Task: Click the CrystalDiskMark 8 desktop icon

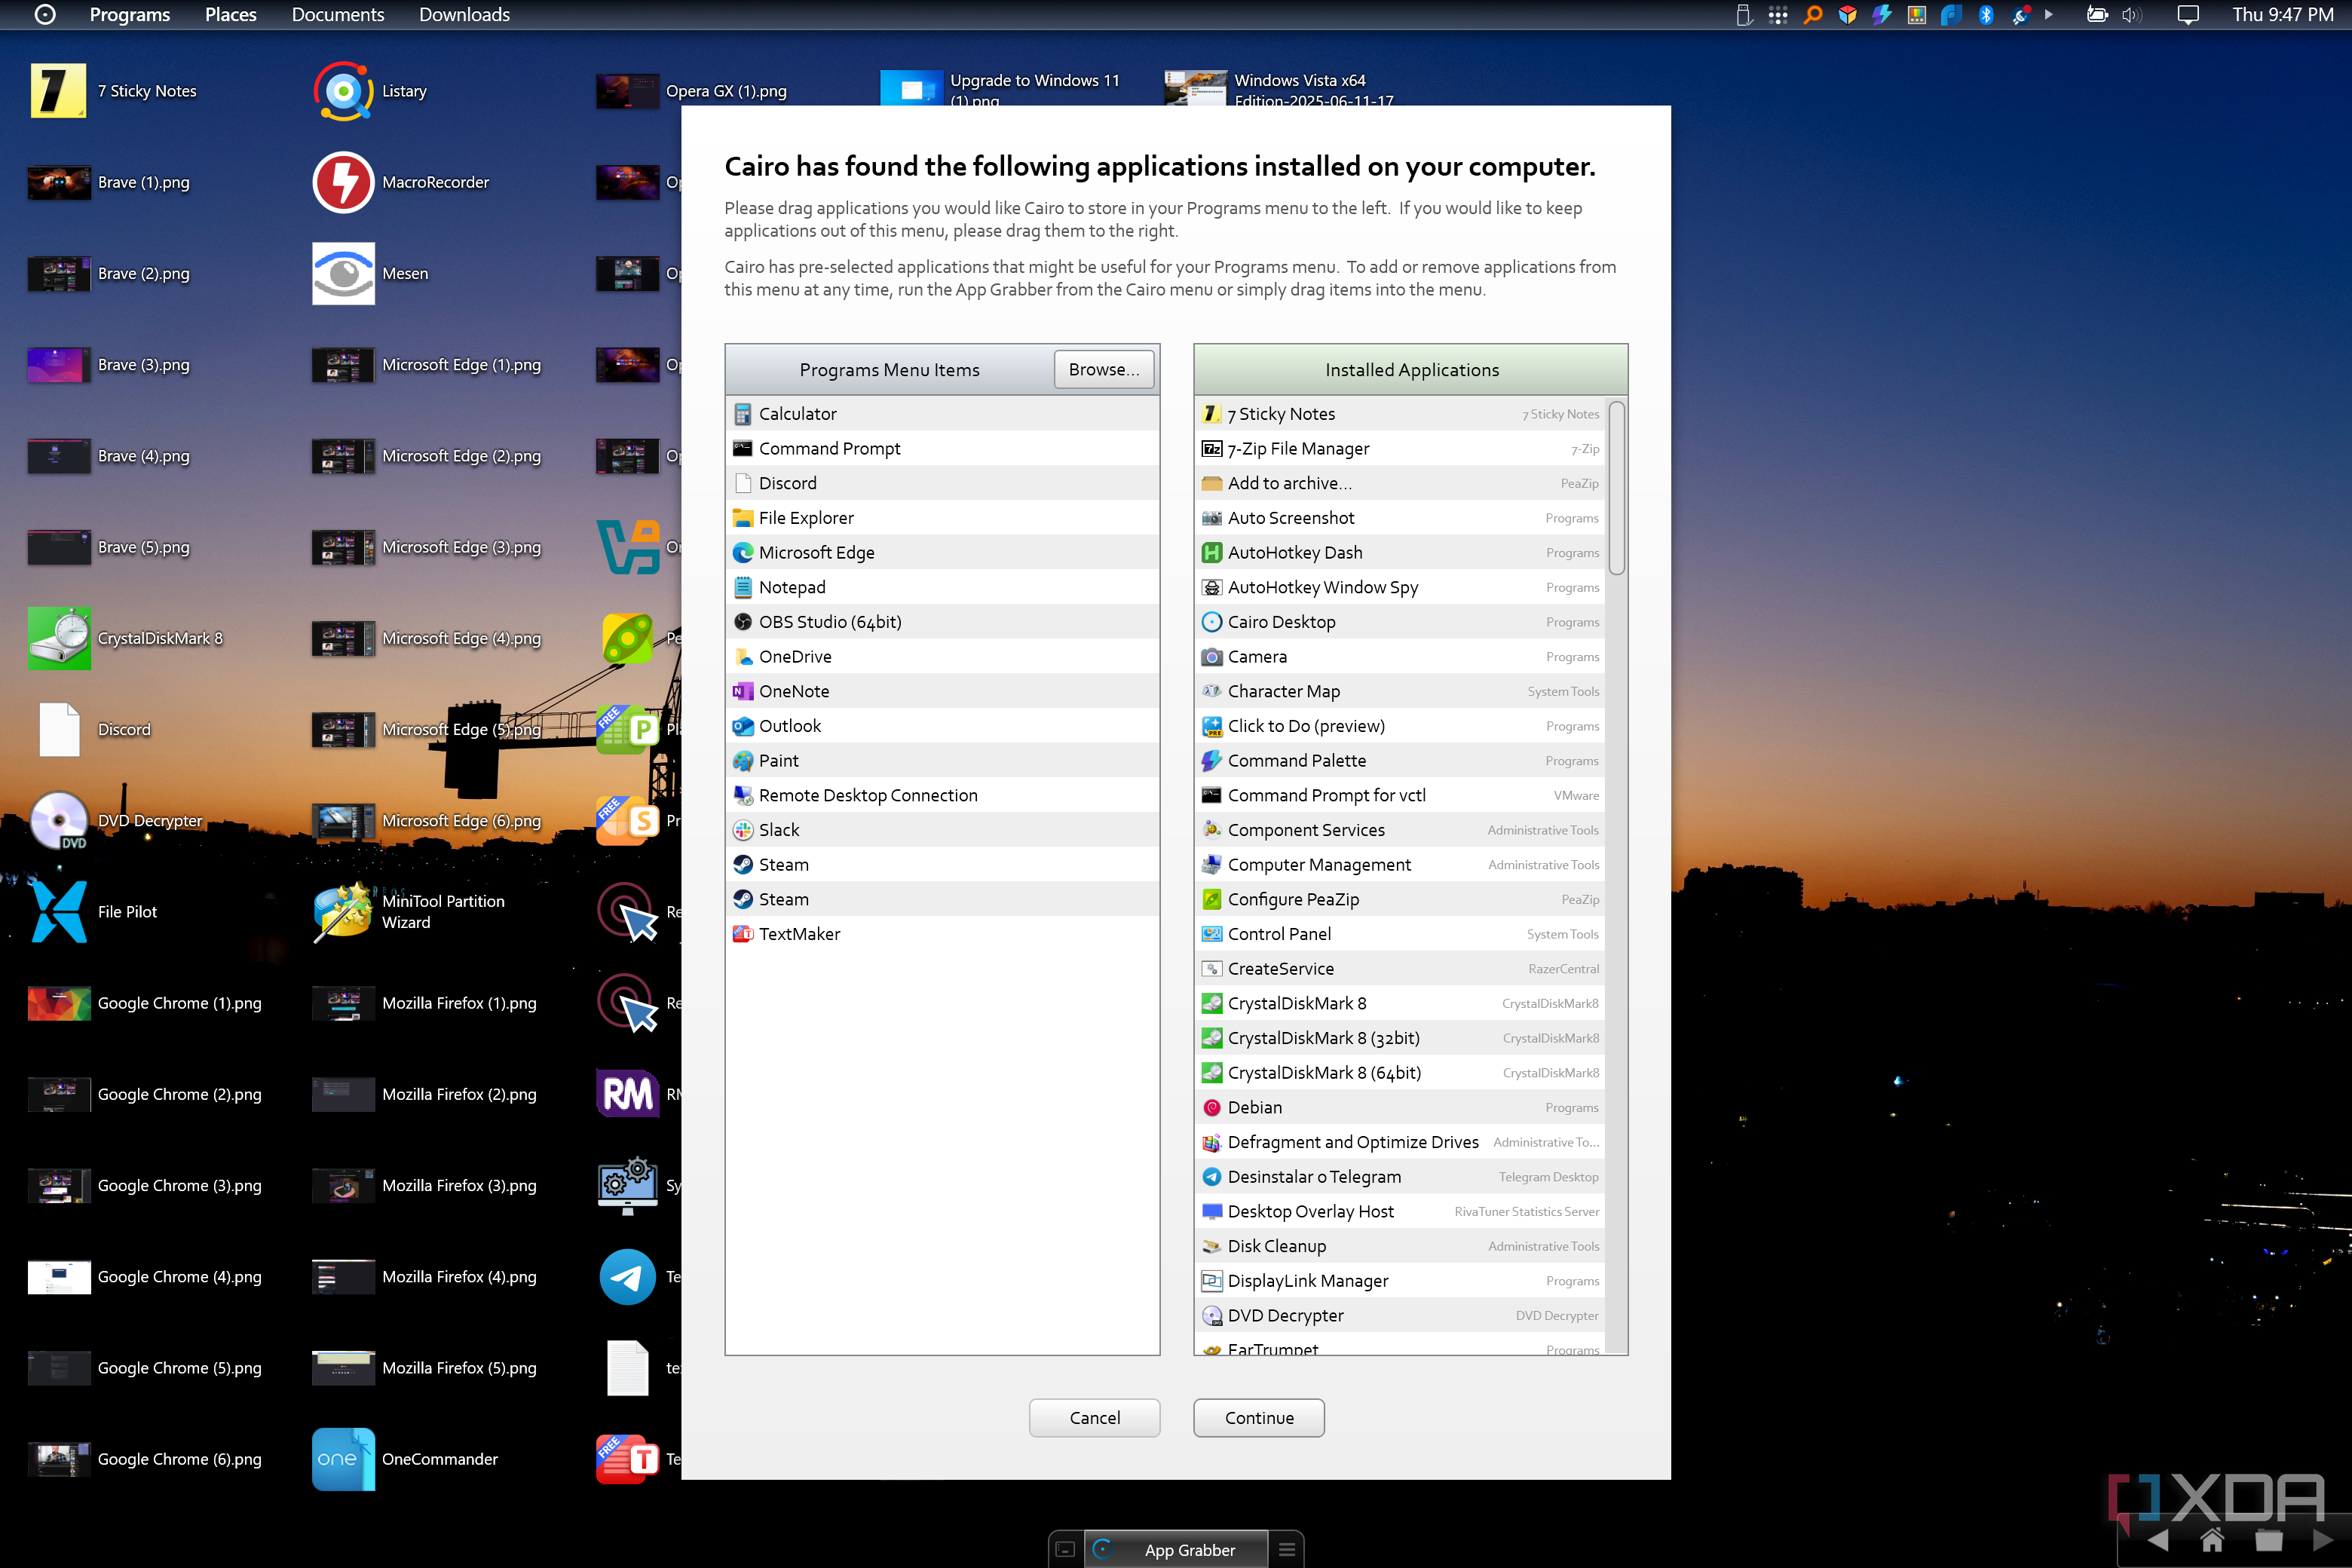Action: pyautogui.click(x=58, y=638)
